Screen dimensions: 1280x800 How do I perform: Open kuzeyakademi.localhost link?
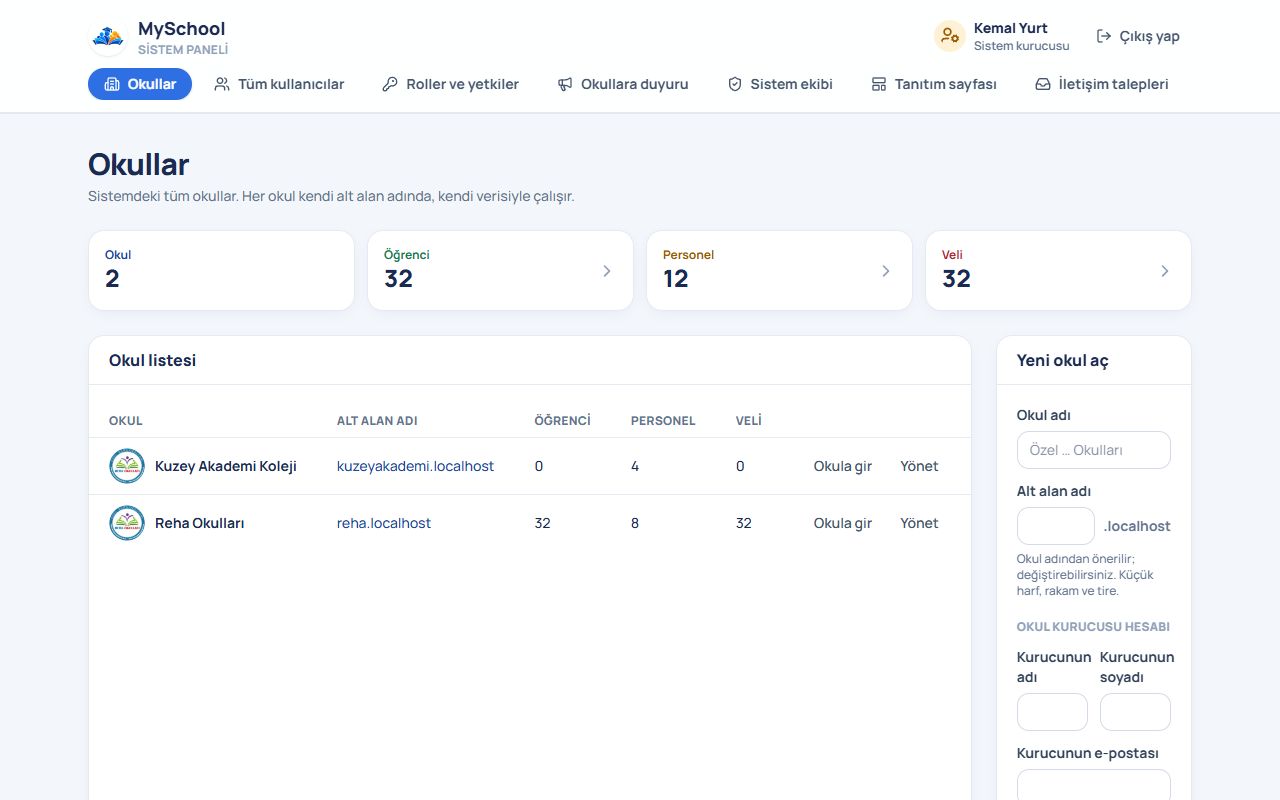415,466
